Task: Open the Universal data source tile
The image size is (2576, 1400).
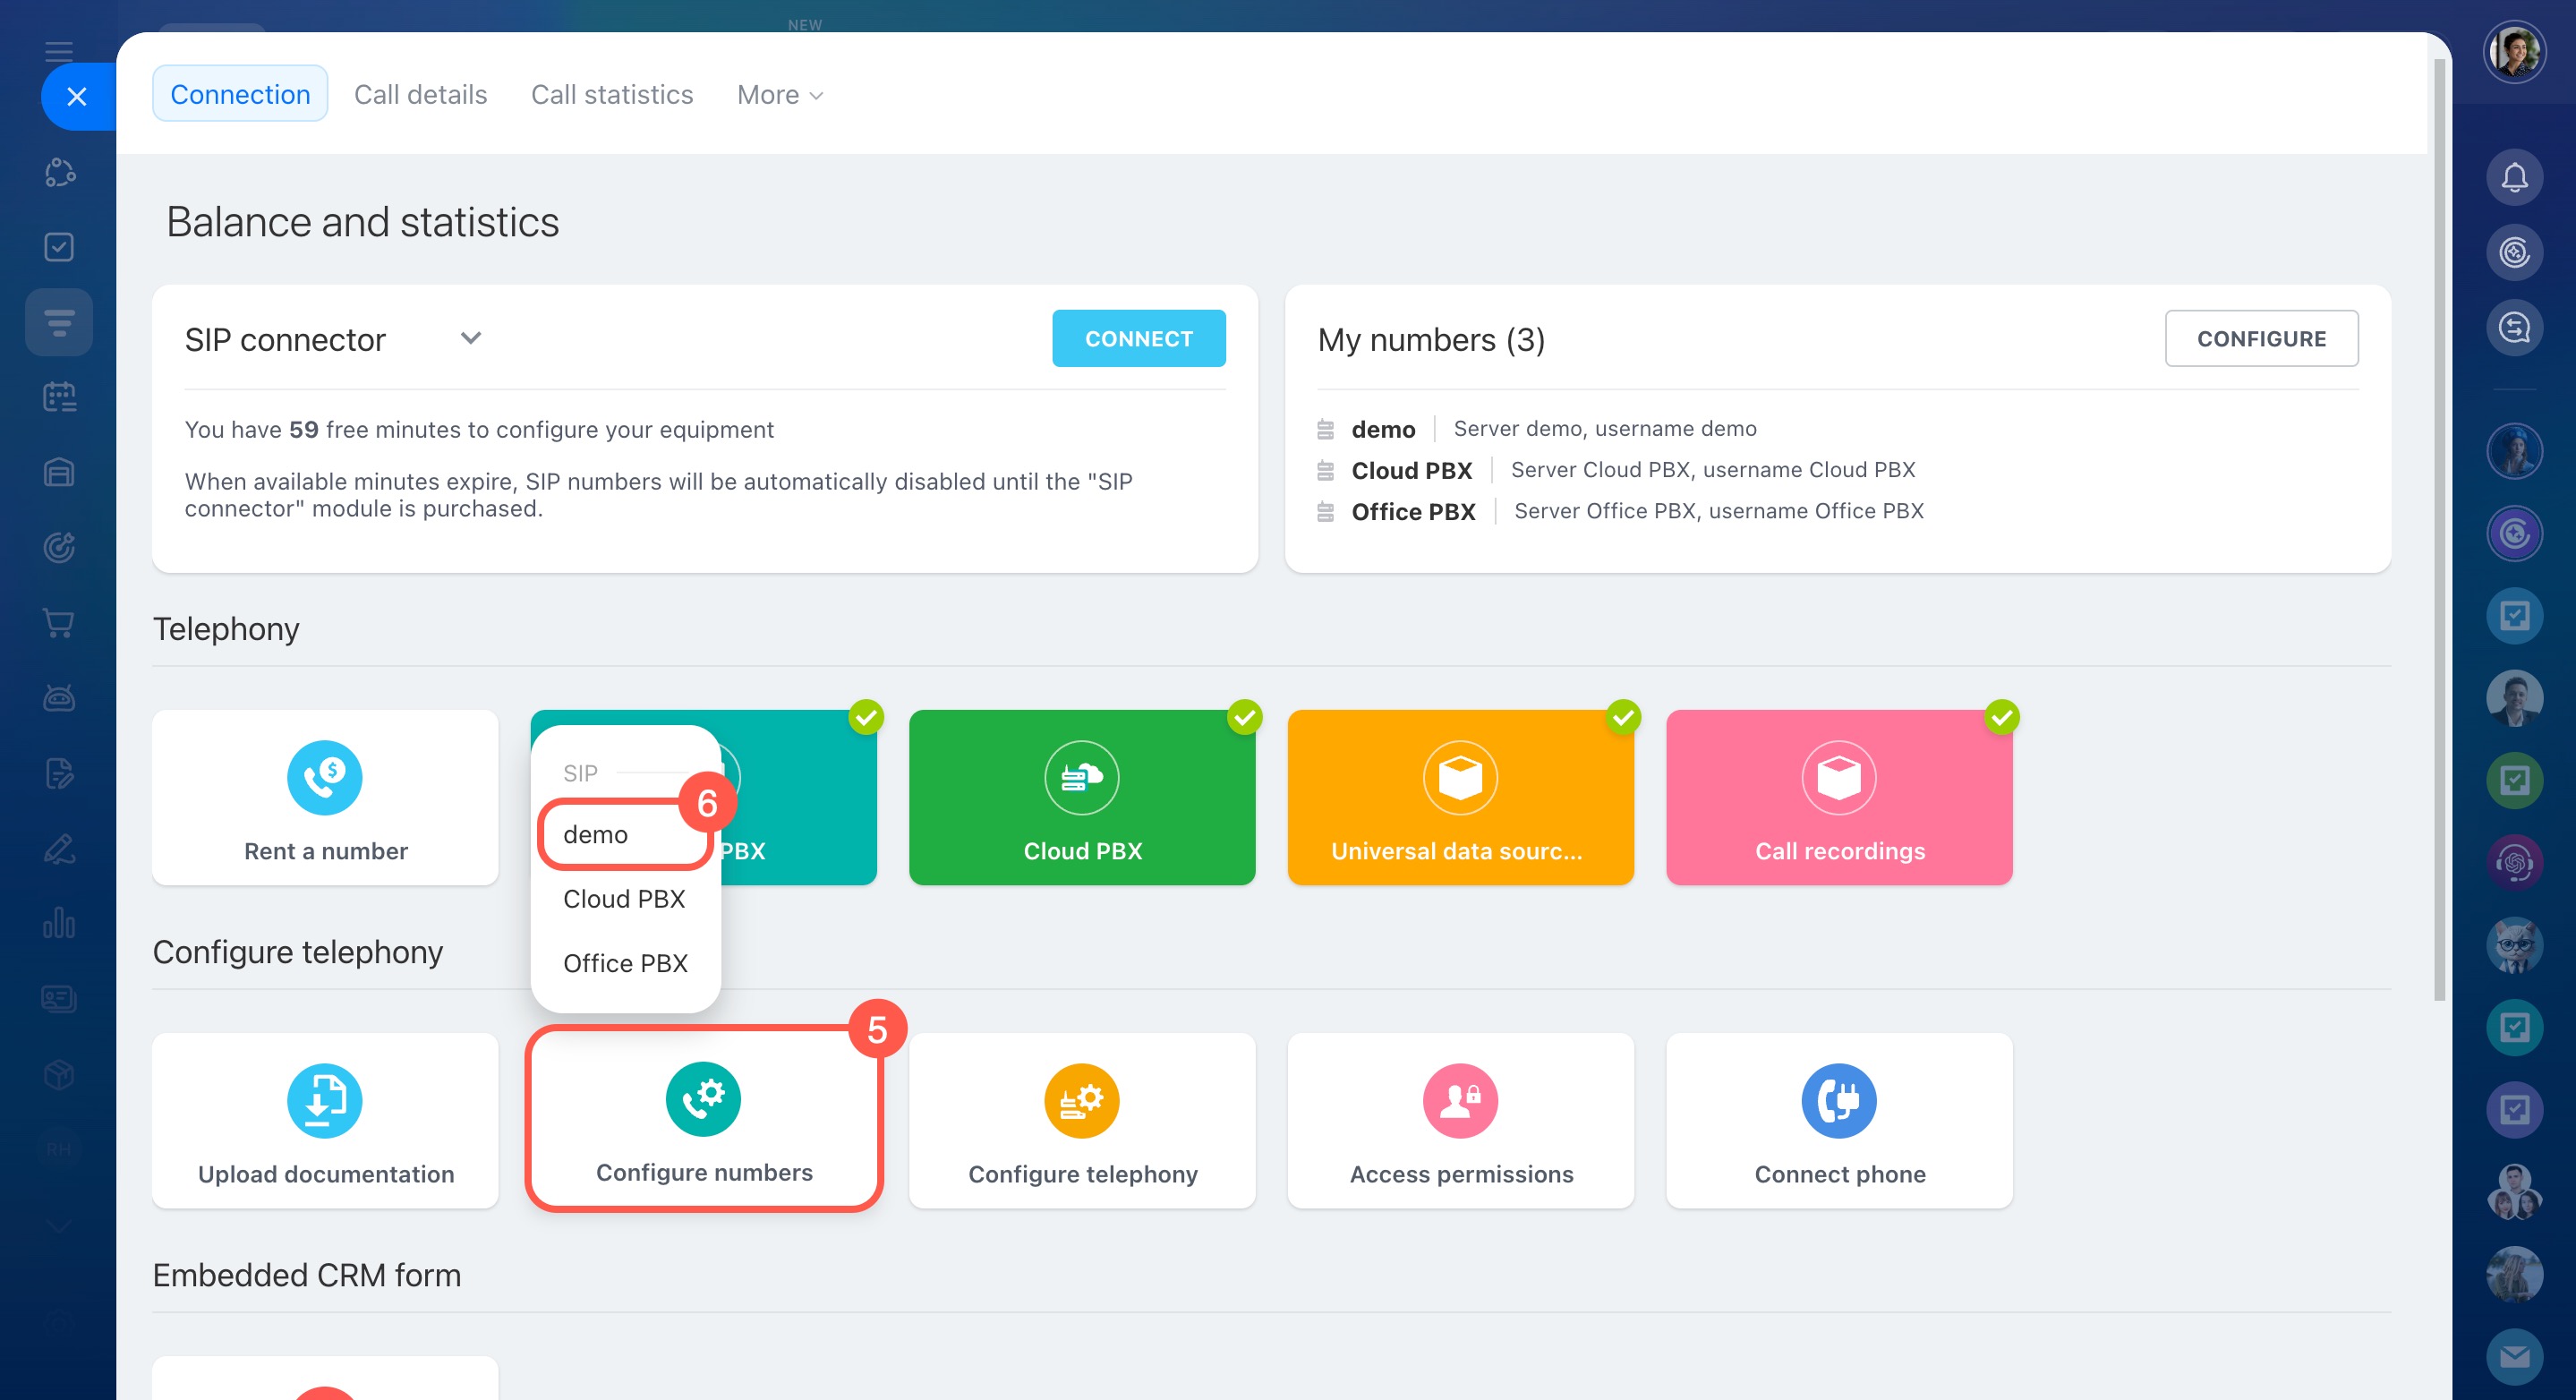Action: 1460,797
